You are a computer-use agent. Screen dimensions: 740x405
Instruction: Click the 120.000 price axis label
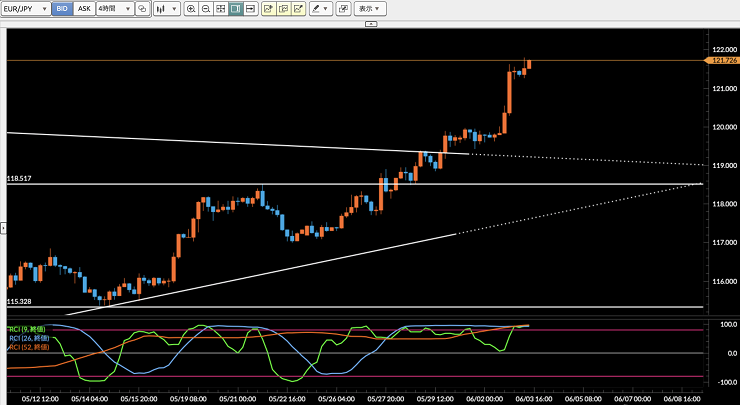coord(724,127)
